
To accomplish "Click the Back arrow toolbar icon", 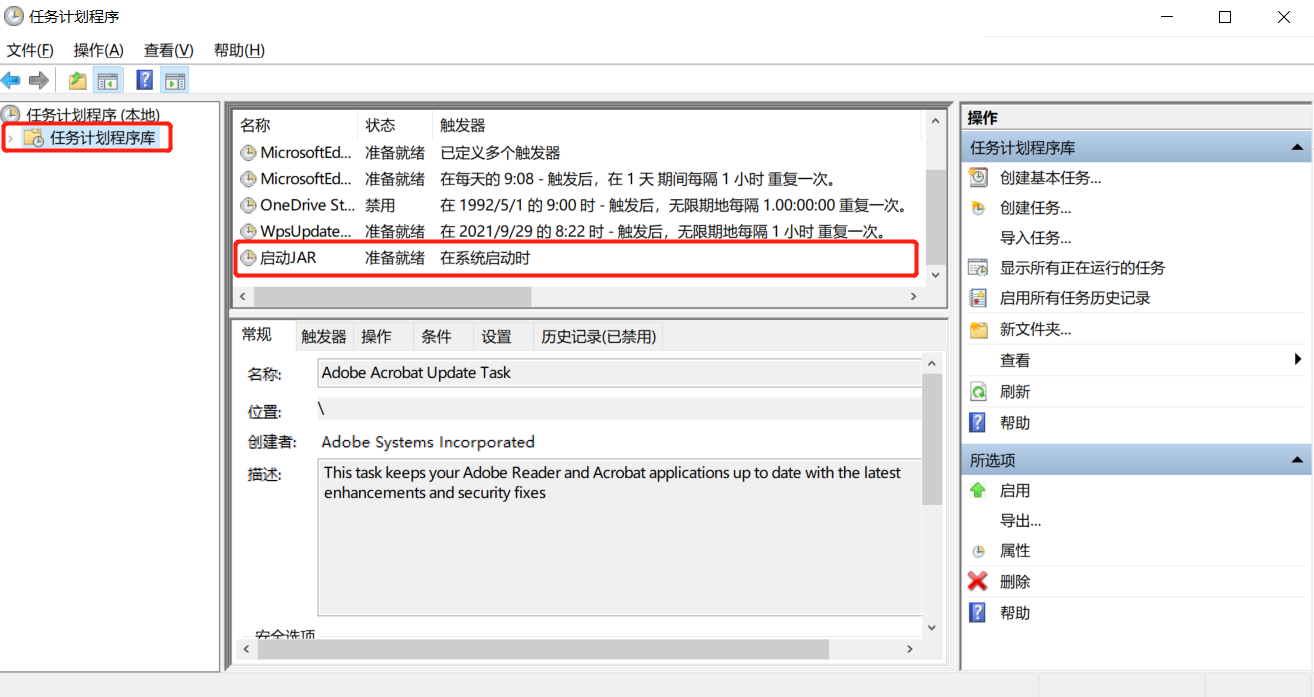I will [11, 80].
